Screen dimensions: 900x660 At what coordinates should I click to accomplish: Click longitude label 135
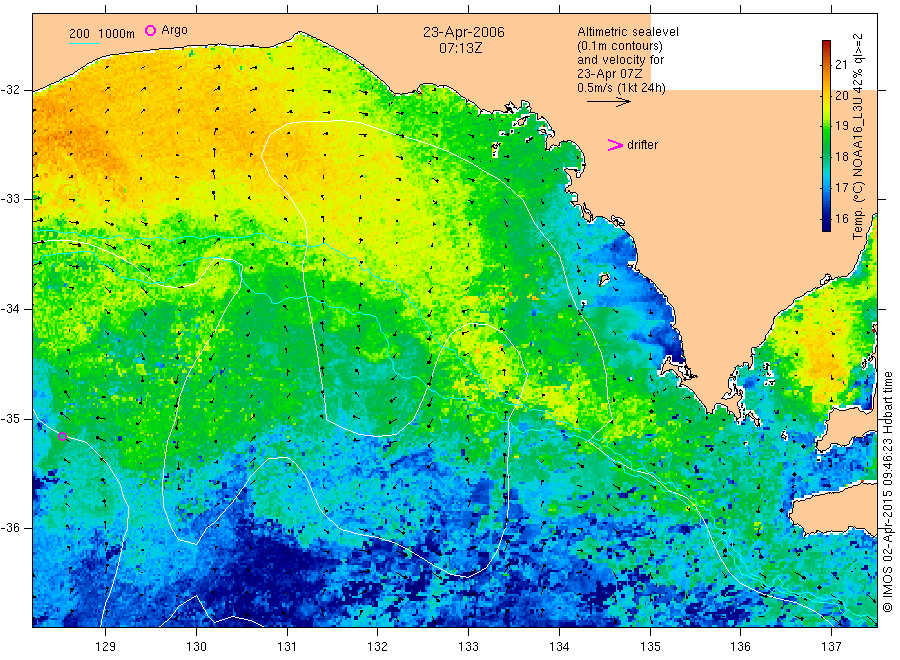click(650, 647)
